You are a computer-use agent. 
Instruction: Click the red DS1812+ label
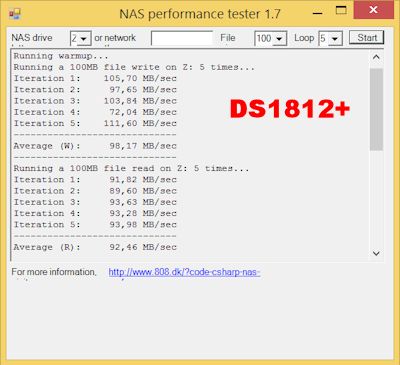[x=290, y=109]
